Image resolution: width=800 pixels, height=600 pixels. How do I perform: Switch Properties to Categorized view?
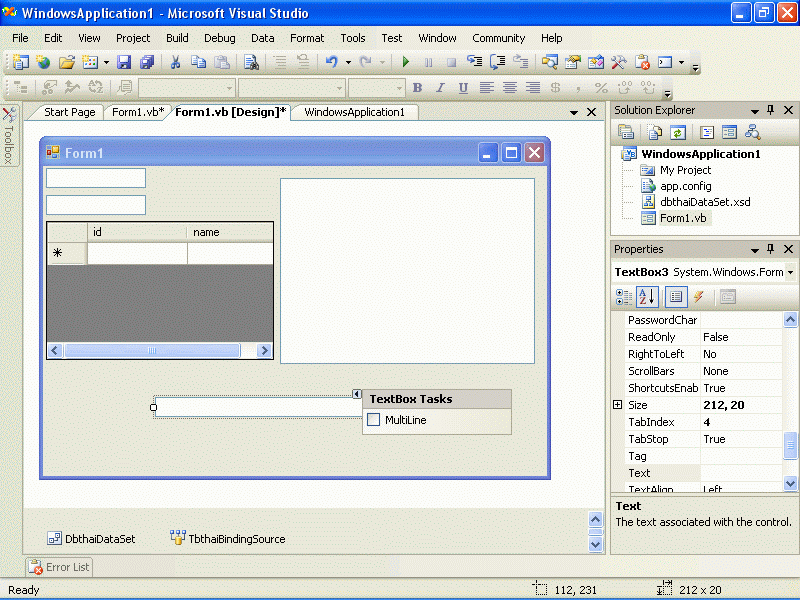click(623, 297)
